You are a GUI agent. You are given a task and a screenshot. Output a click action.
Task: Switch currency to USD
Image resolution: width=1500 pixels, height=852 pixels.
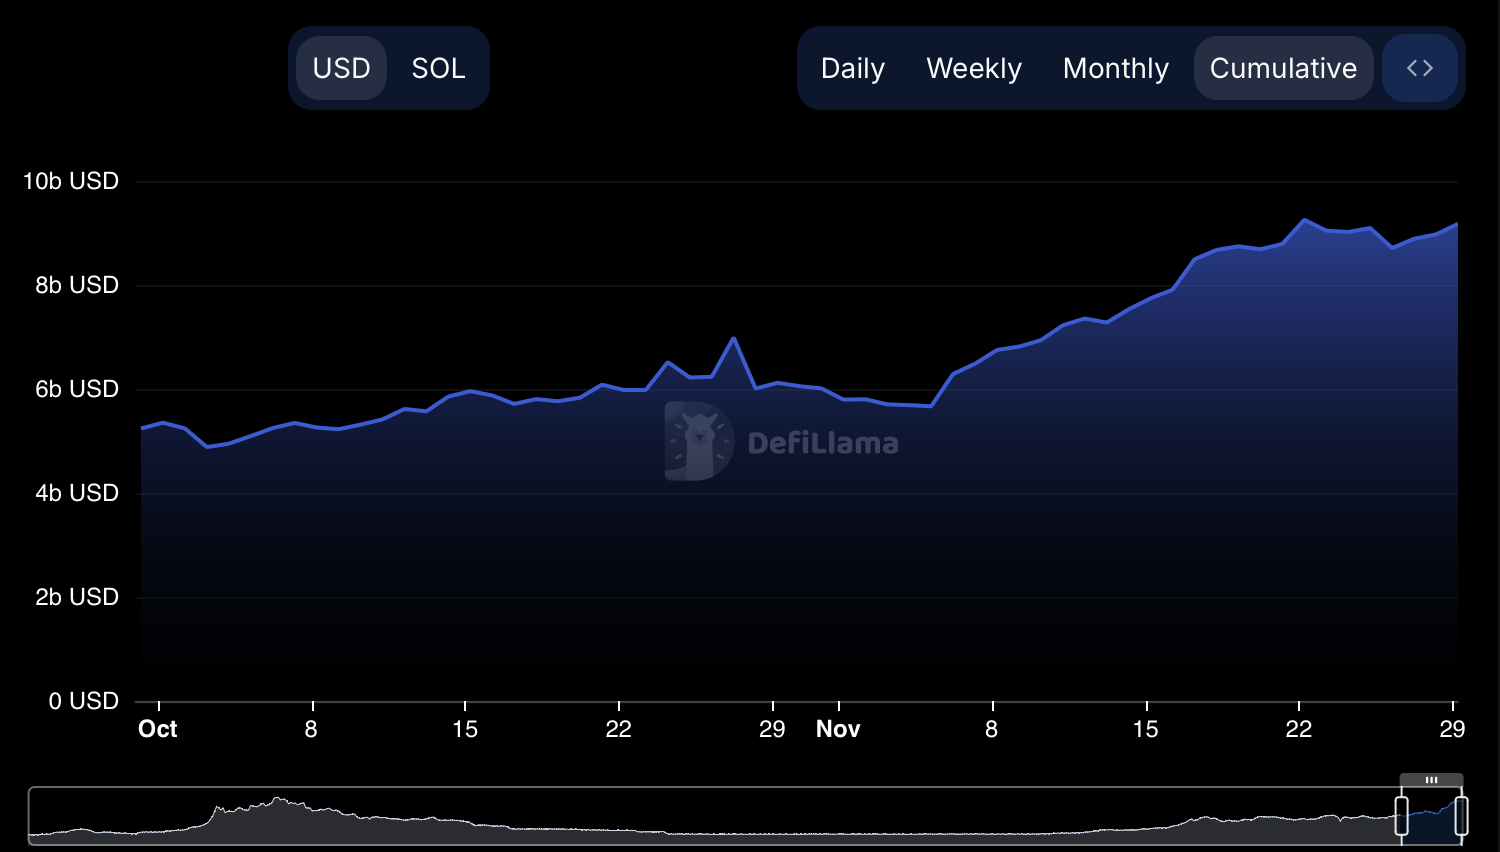[341, 68]
